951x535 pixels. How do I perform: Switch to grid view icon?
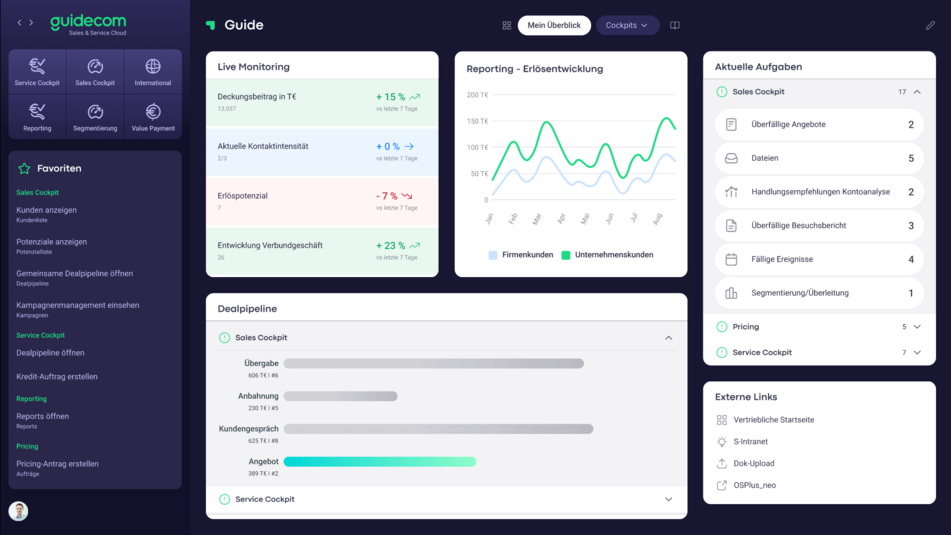point(506,26)
